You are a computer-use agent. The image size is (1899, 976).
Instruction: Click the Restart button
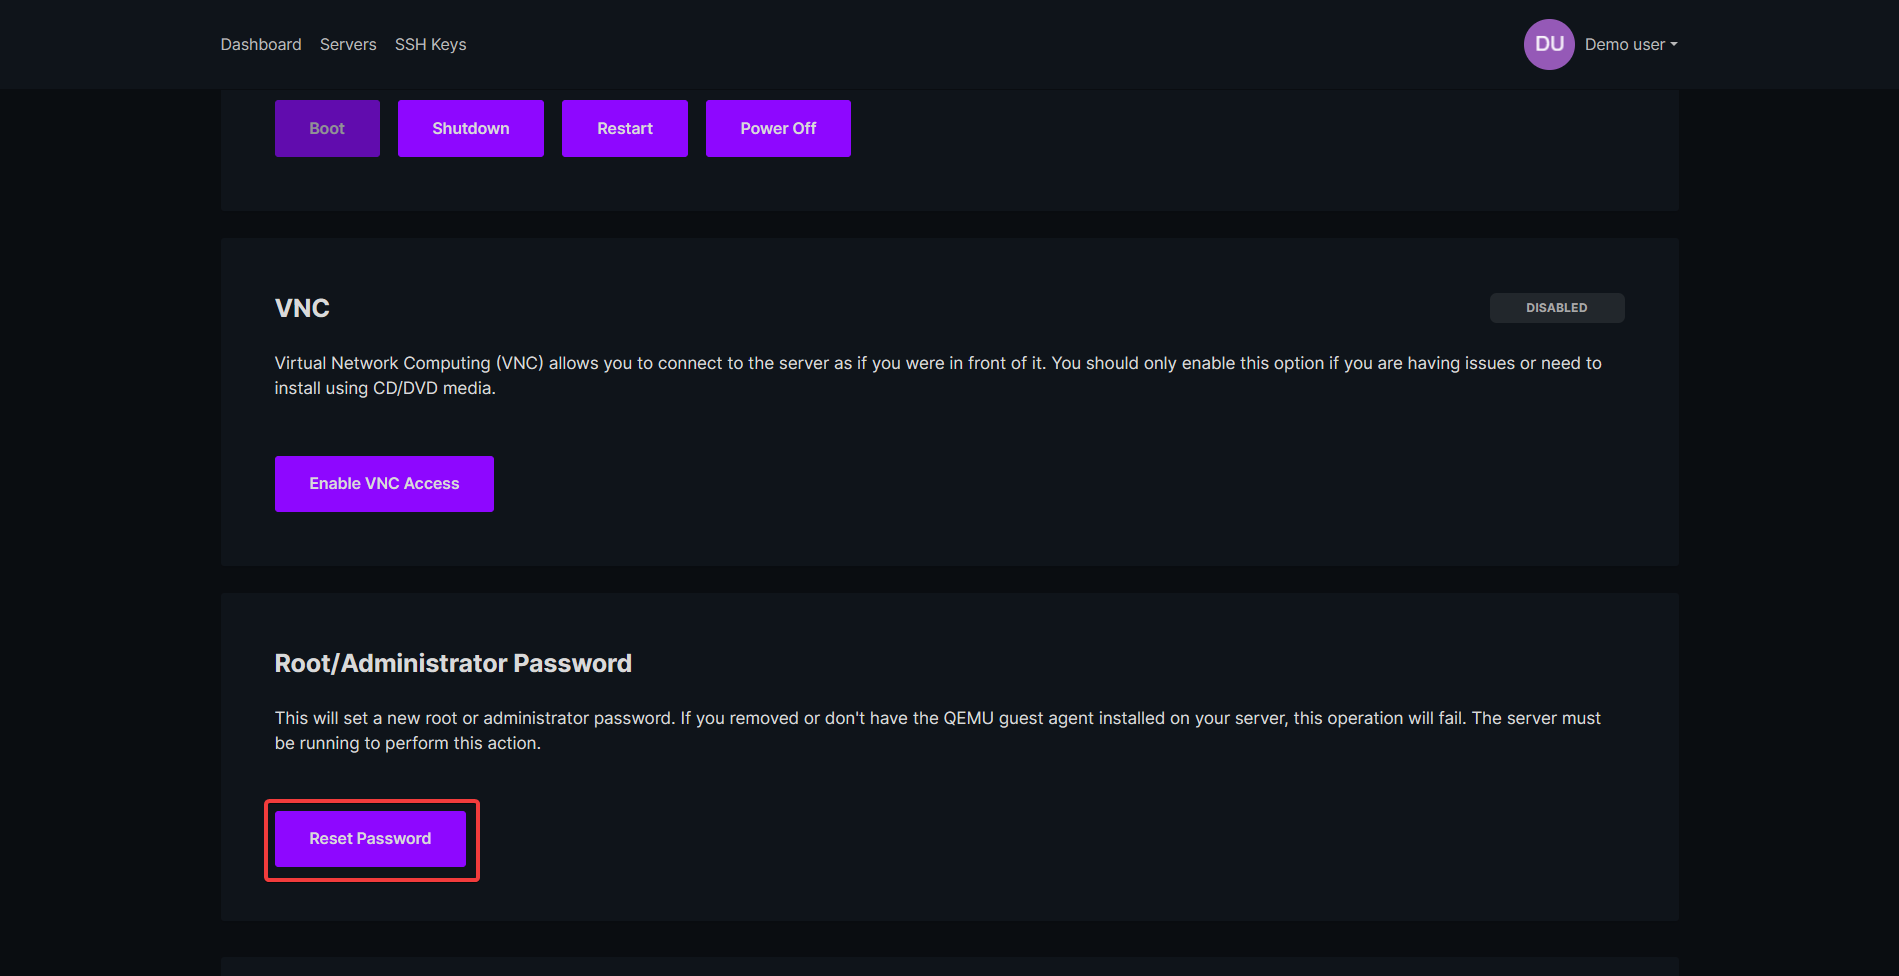click(624, 128)
